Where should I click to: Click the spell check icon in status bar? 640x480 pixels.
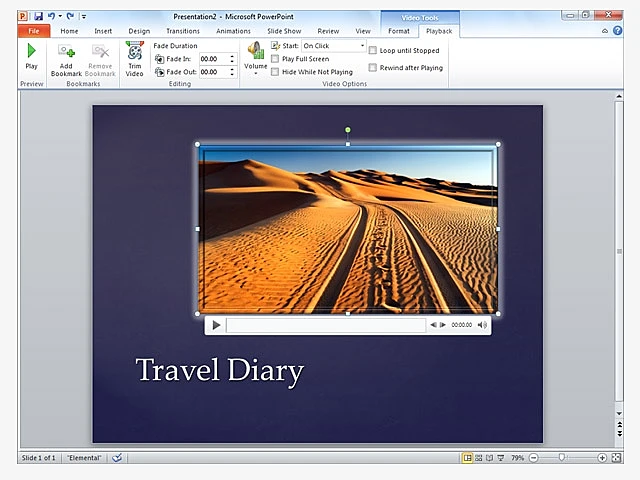117,457
